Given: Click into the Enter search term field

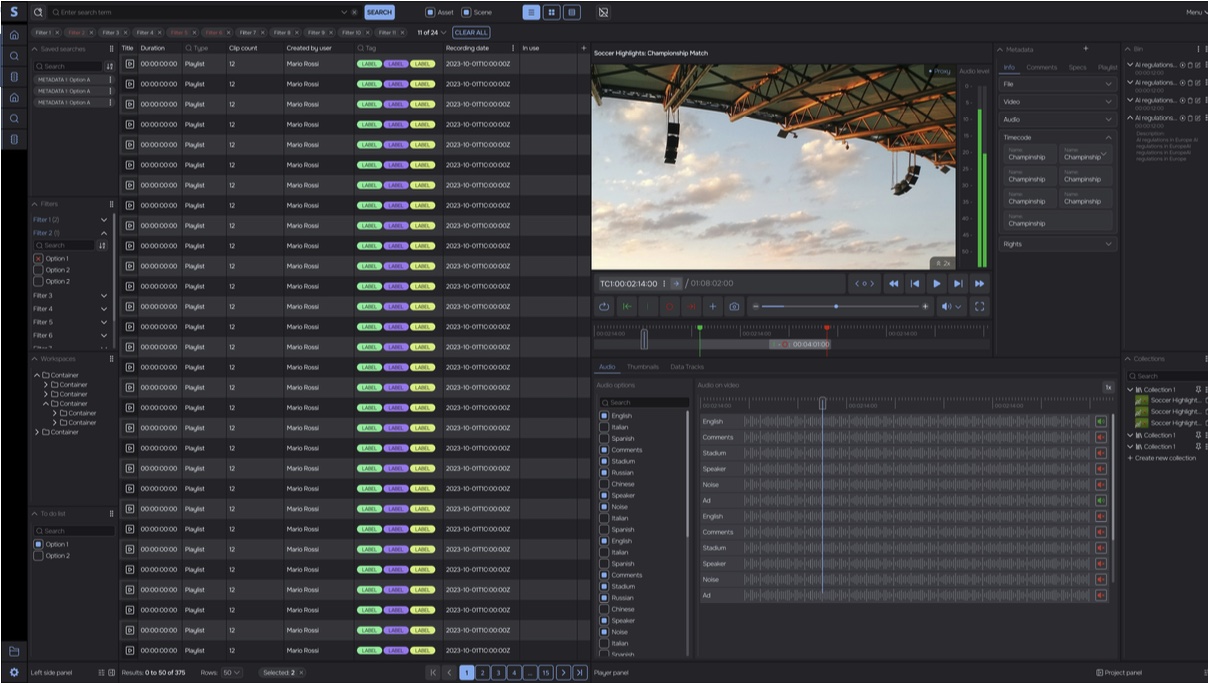Looking at the screenshot, I should 200,12.
